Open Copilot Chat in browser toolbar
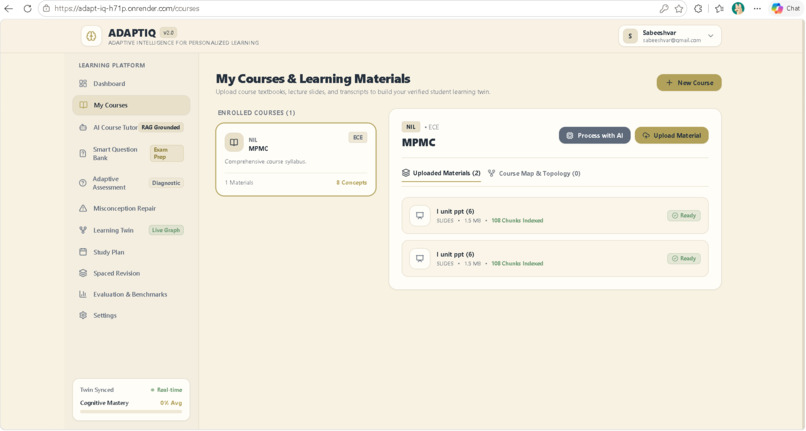Image resolution: width=806 pixels, height=431 pixels. point(786,8)
